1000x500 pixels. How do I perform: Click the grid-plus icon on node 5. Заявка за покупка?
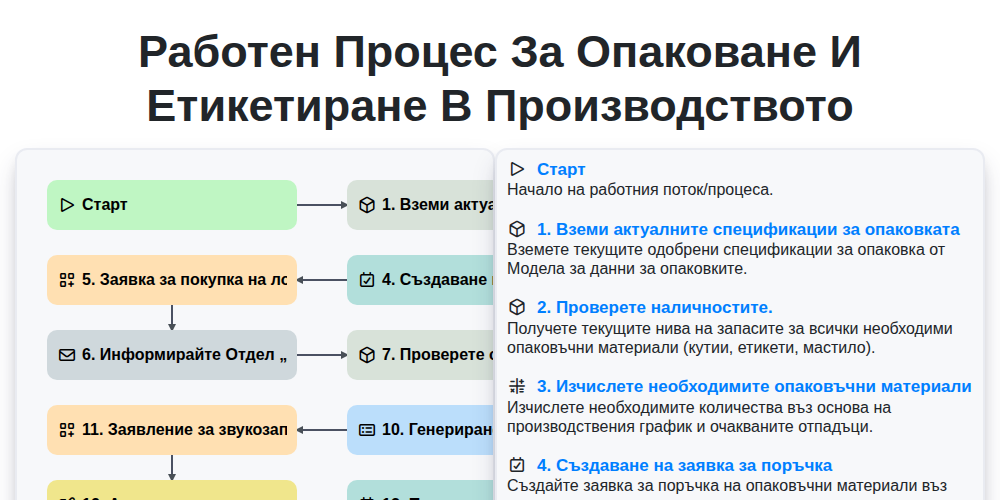(67, 280)
